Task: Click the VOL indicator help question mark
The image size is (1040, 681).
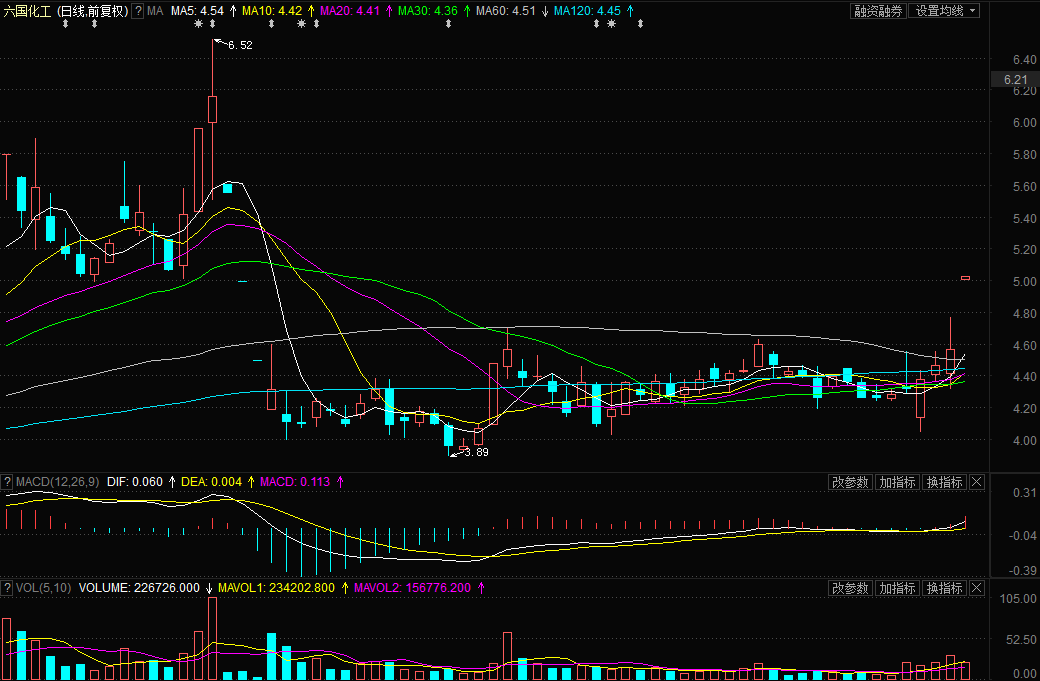Action: (7, 588)
